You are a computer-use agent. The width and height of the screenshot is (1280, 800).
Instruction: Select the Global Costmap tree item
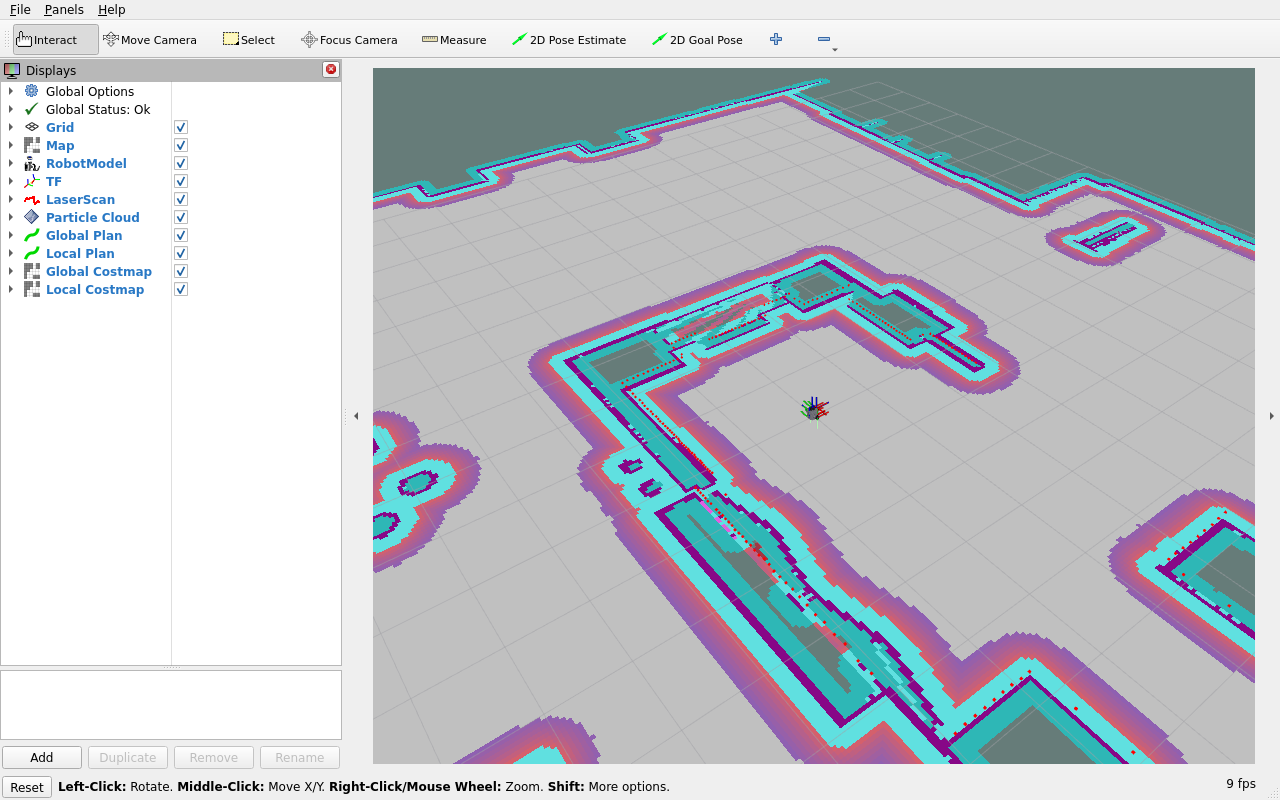(99, 271)
